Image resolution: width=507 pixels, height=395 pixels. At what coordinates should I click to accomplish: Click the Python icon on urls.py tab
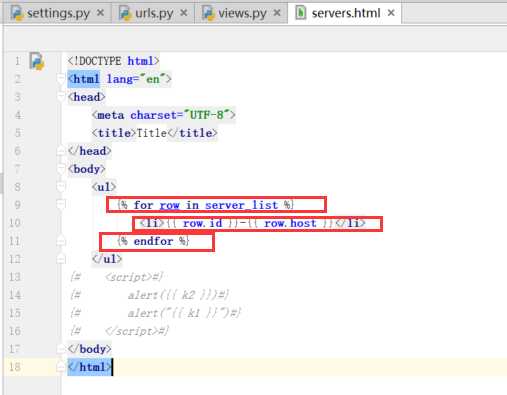point(125,13)
